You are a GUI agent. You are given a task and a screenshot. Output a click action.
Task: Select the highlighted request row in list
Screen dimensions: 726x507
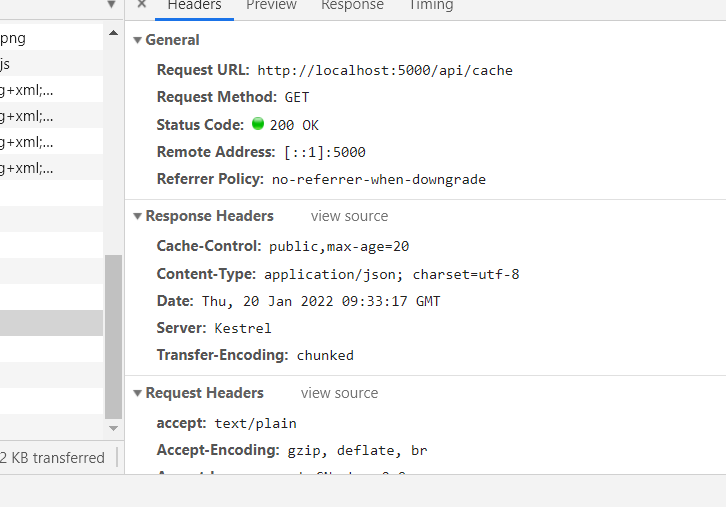51,323
